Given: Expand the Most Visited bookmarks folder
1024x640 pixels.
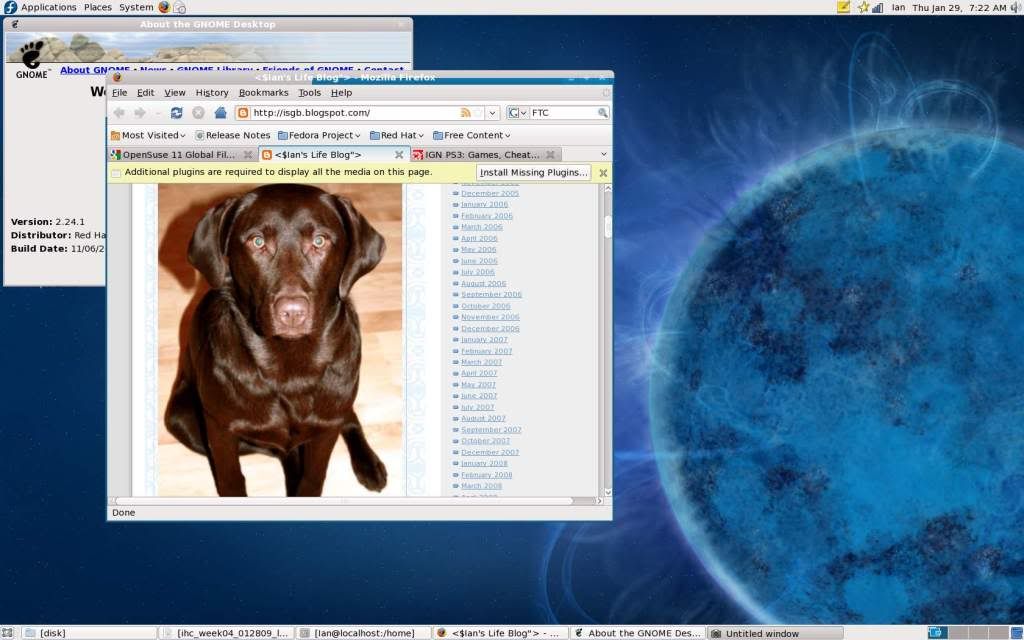Looking at the screenshot, I should (x=148, y=135).
